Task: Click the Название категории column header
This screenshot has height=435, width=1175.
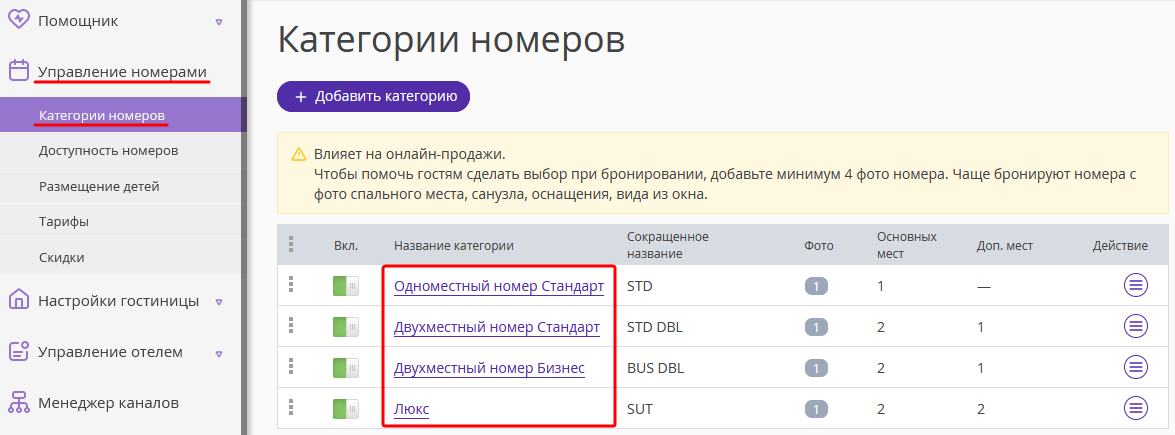Action: click(454, 245)
